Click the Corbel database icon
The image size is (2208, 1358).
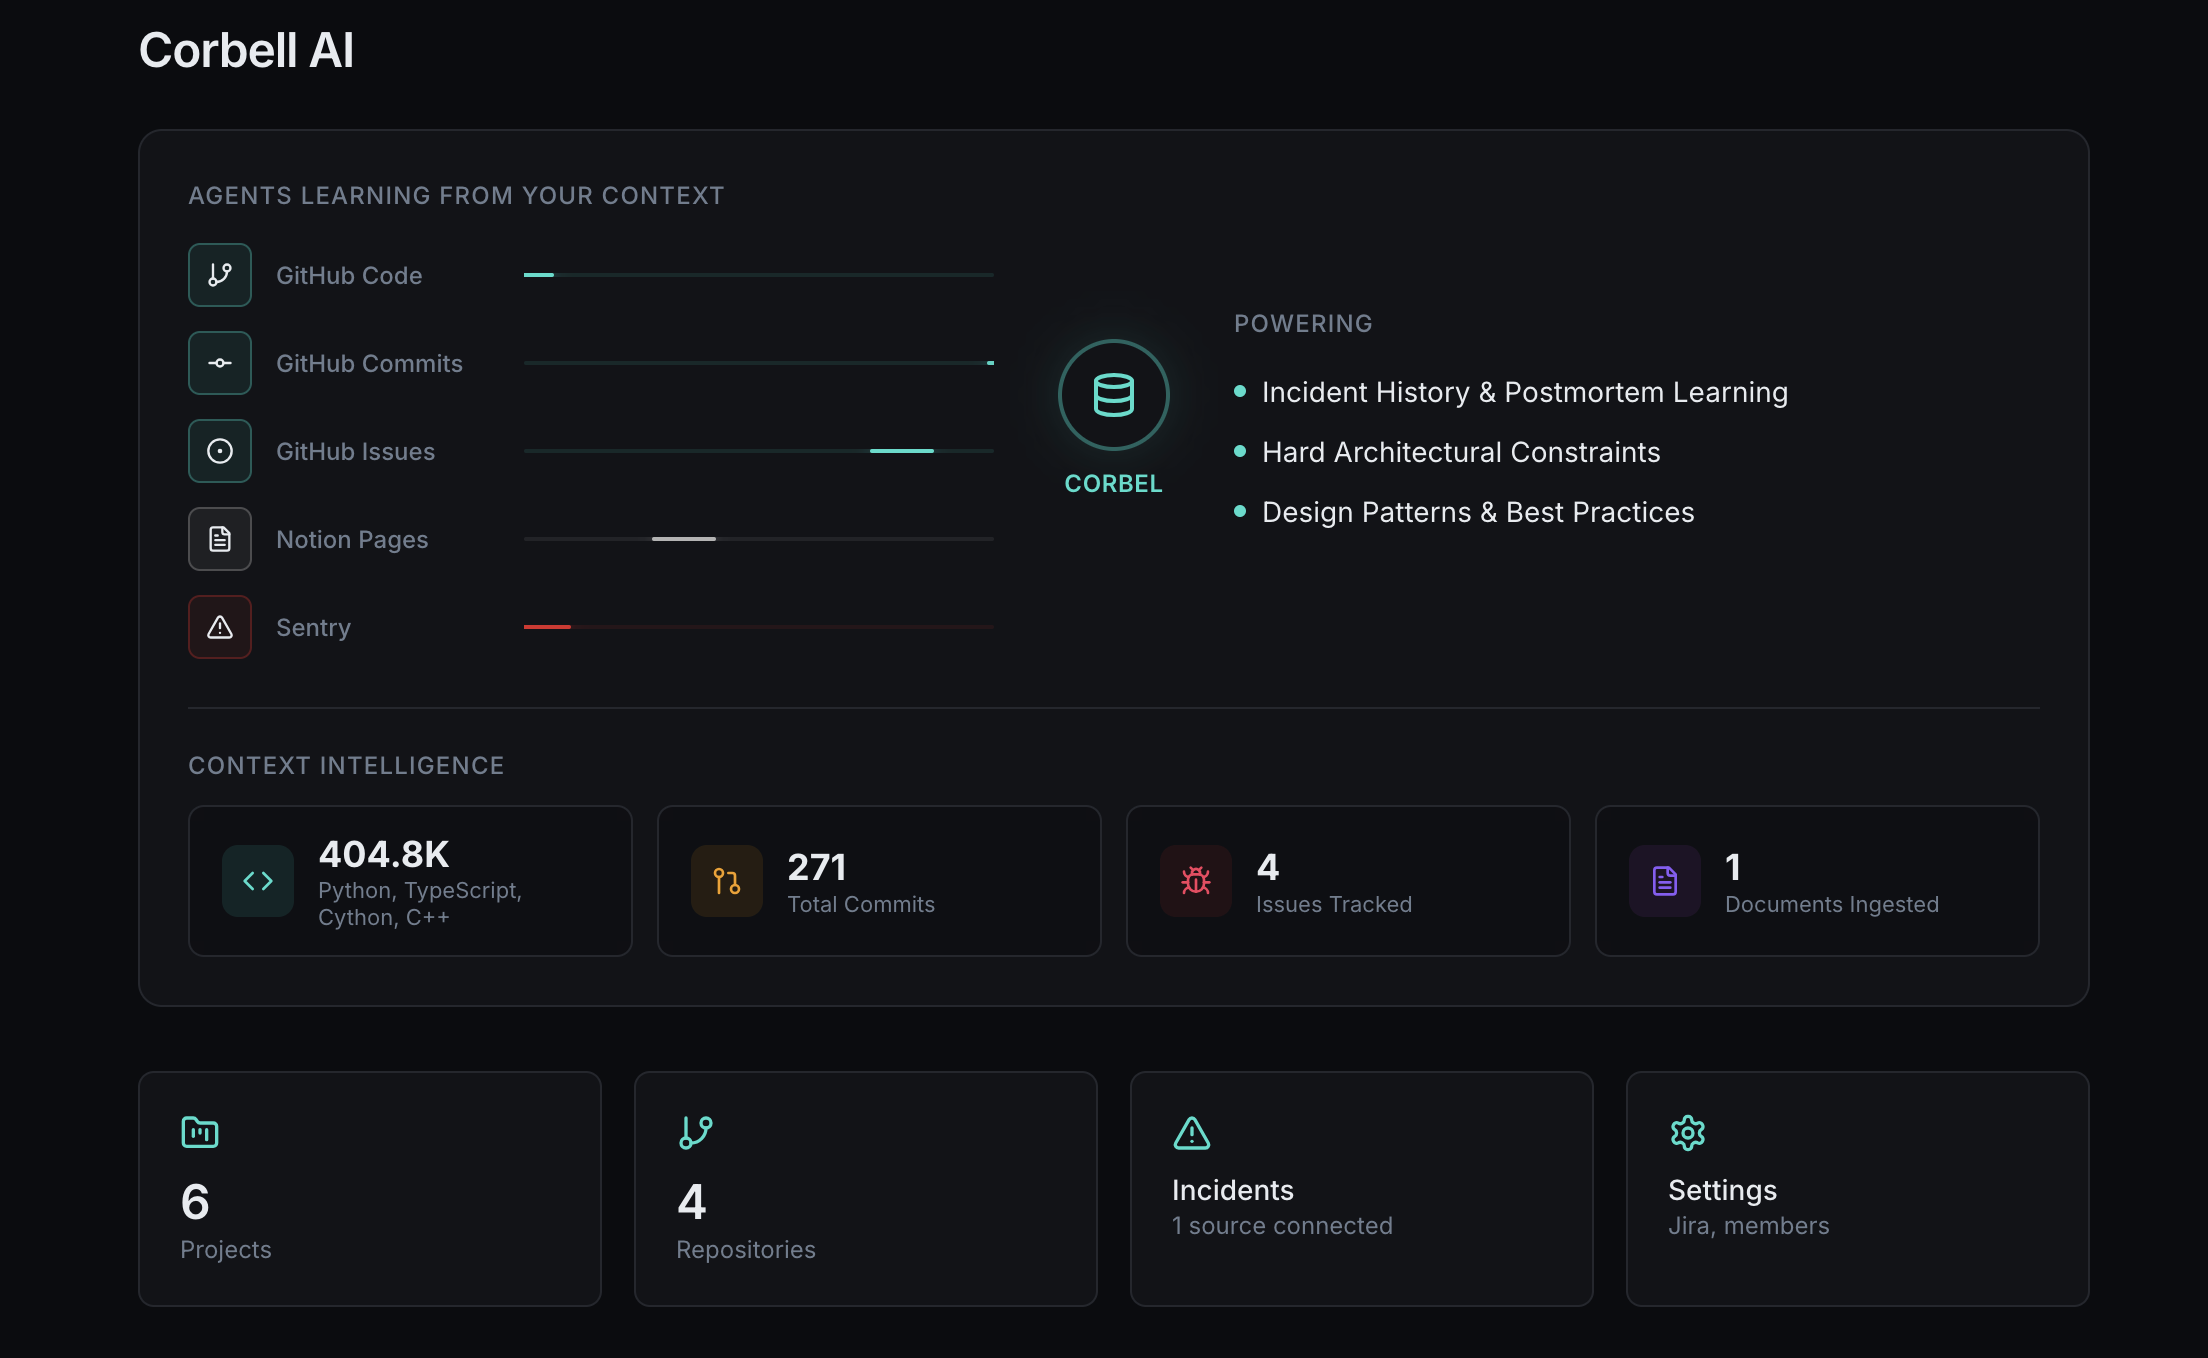pos(1112,395)
